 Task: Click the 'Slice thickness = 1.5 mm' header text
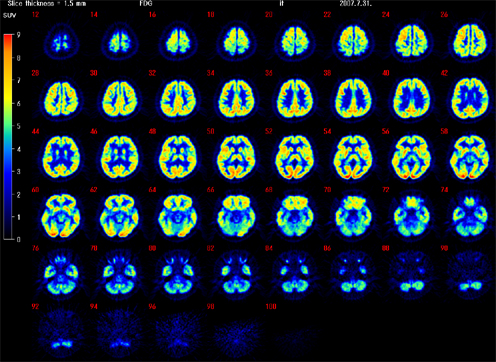tap(47, 4)
